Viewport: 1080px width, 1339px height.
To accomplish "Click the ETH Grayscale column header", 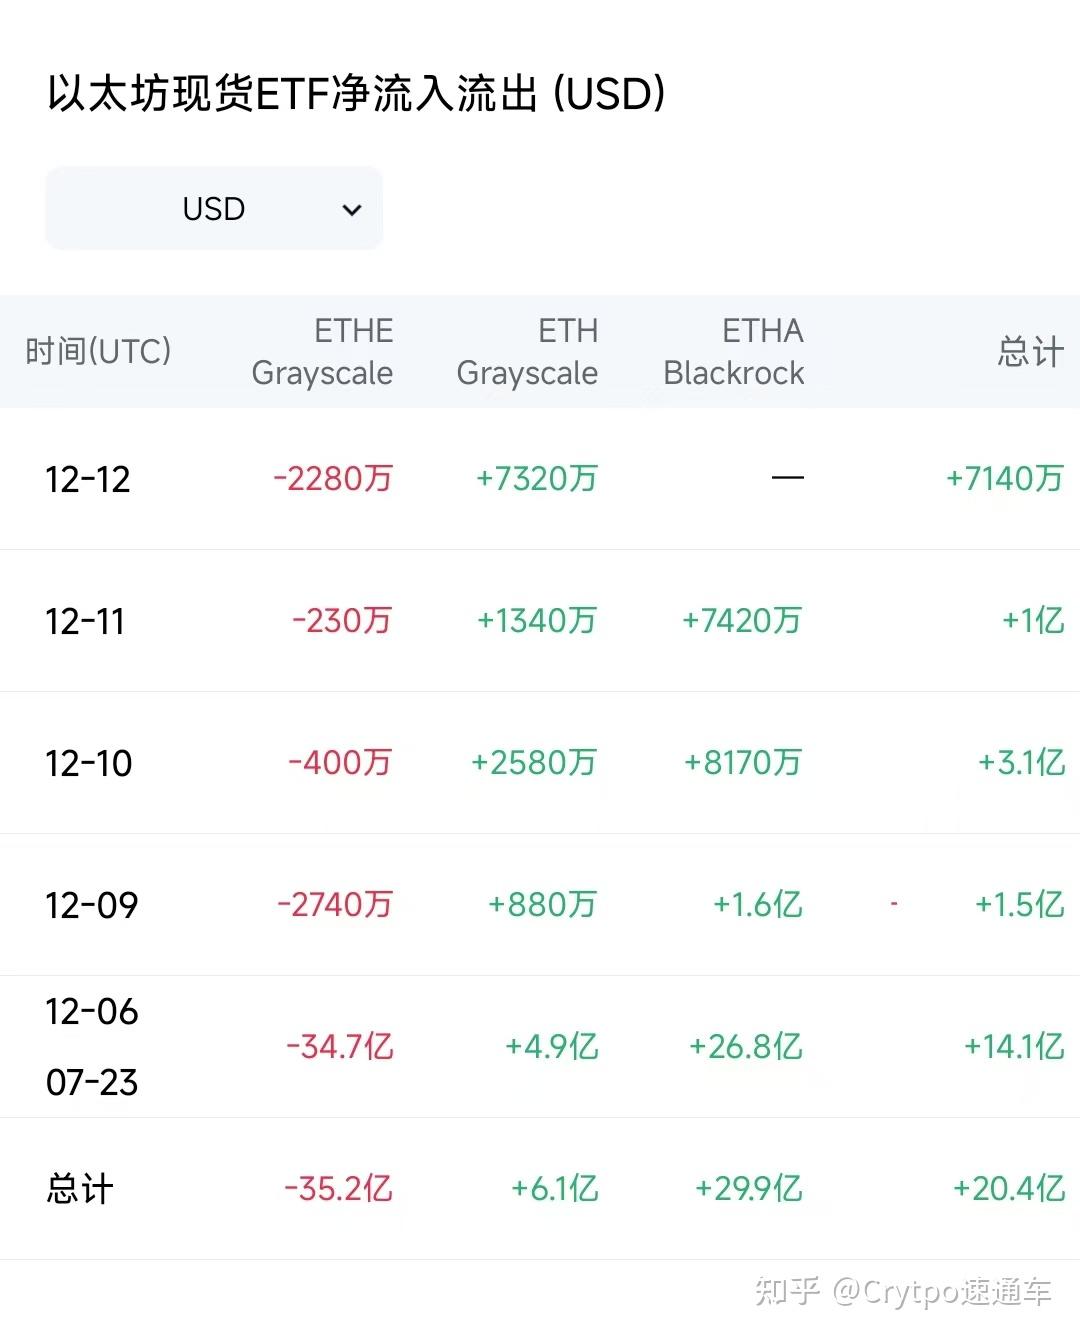I will coord(527,352).
